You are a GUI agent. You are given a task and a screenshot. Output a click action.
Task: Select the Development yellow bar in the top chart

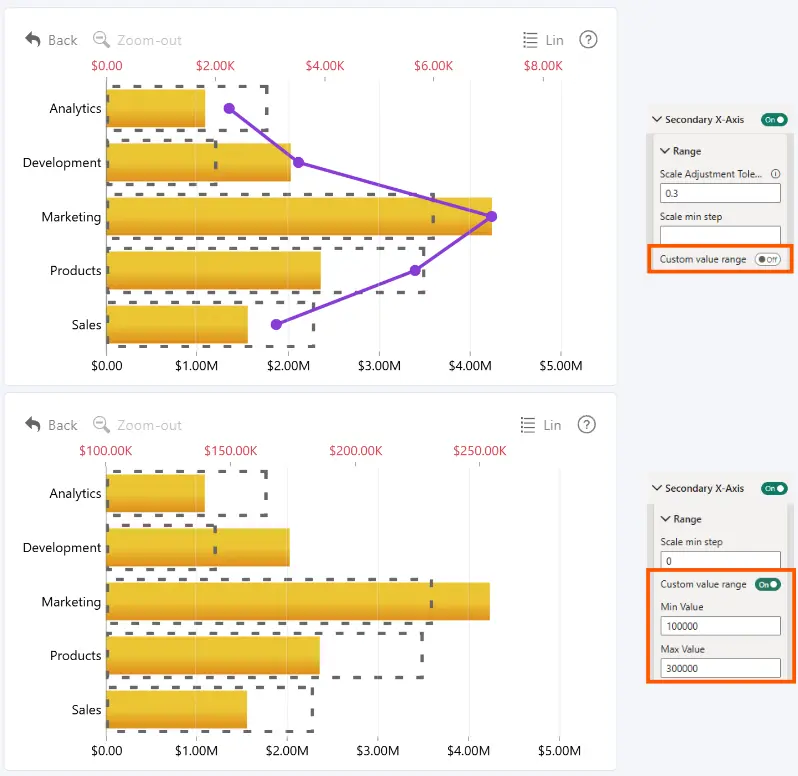(x=198, y=162)
